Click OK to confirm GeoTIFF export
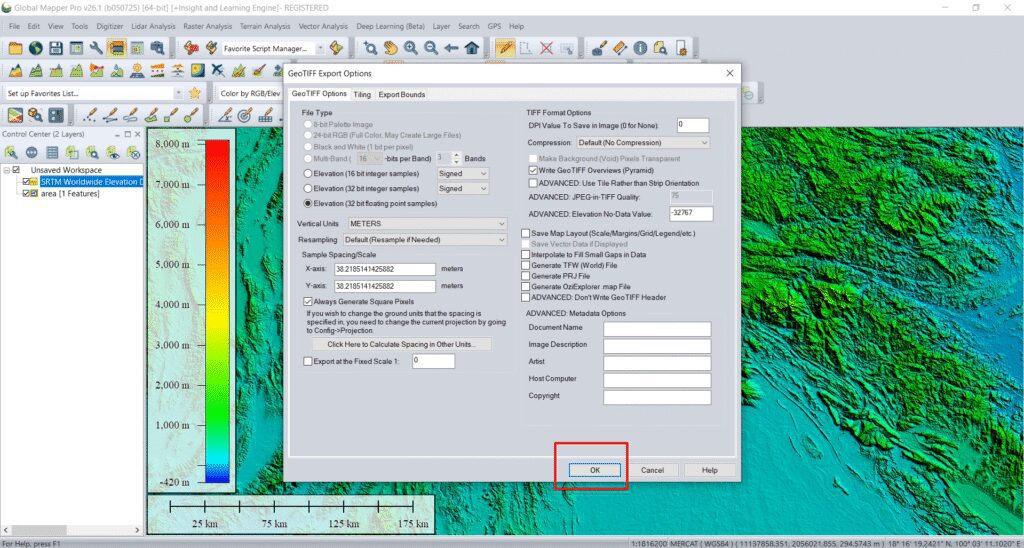Viewport: 1024px width, 548px height. tap(594, 470)
